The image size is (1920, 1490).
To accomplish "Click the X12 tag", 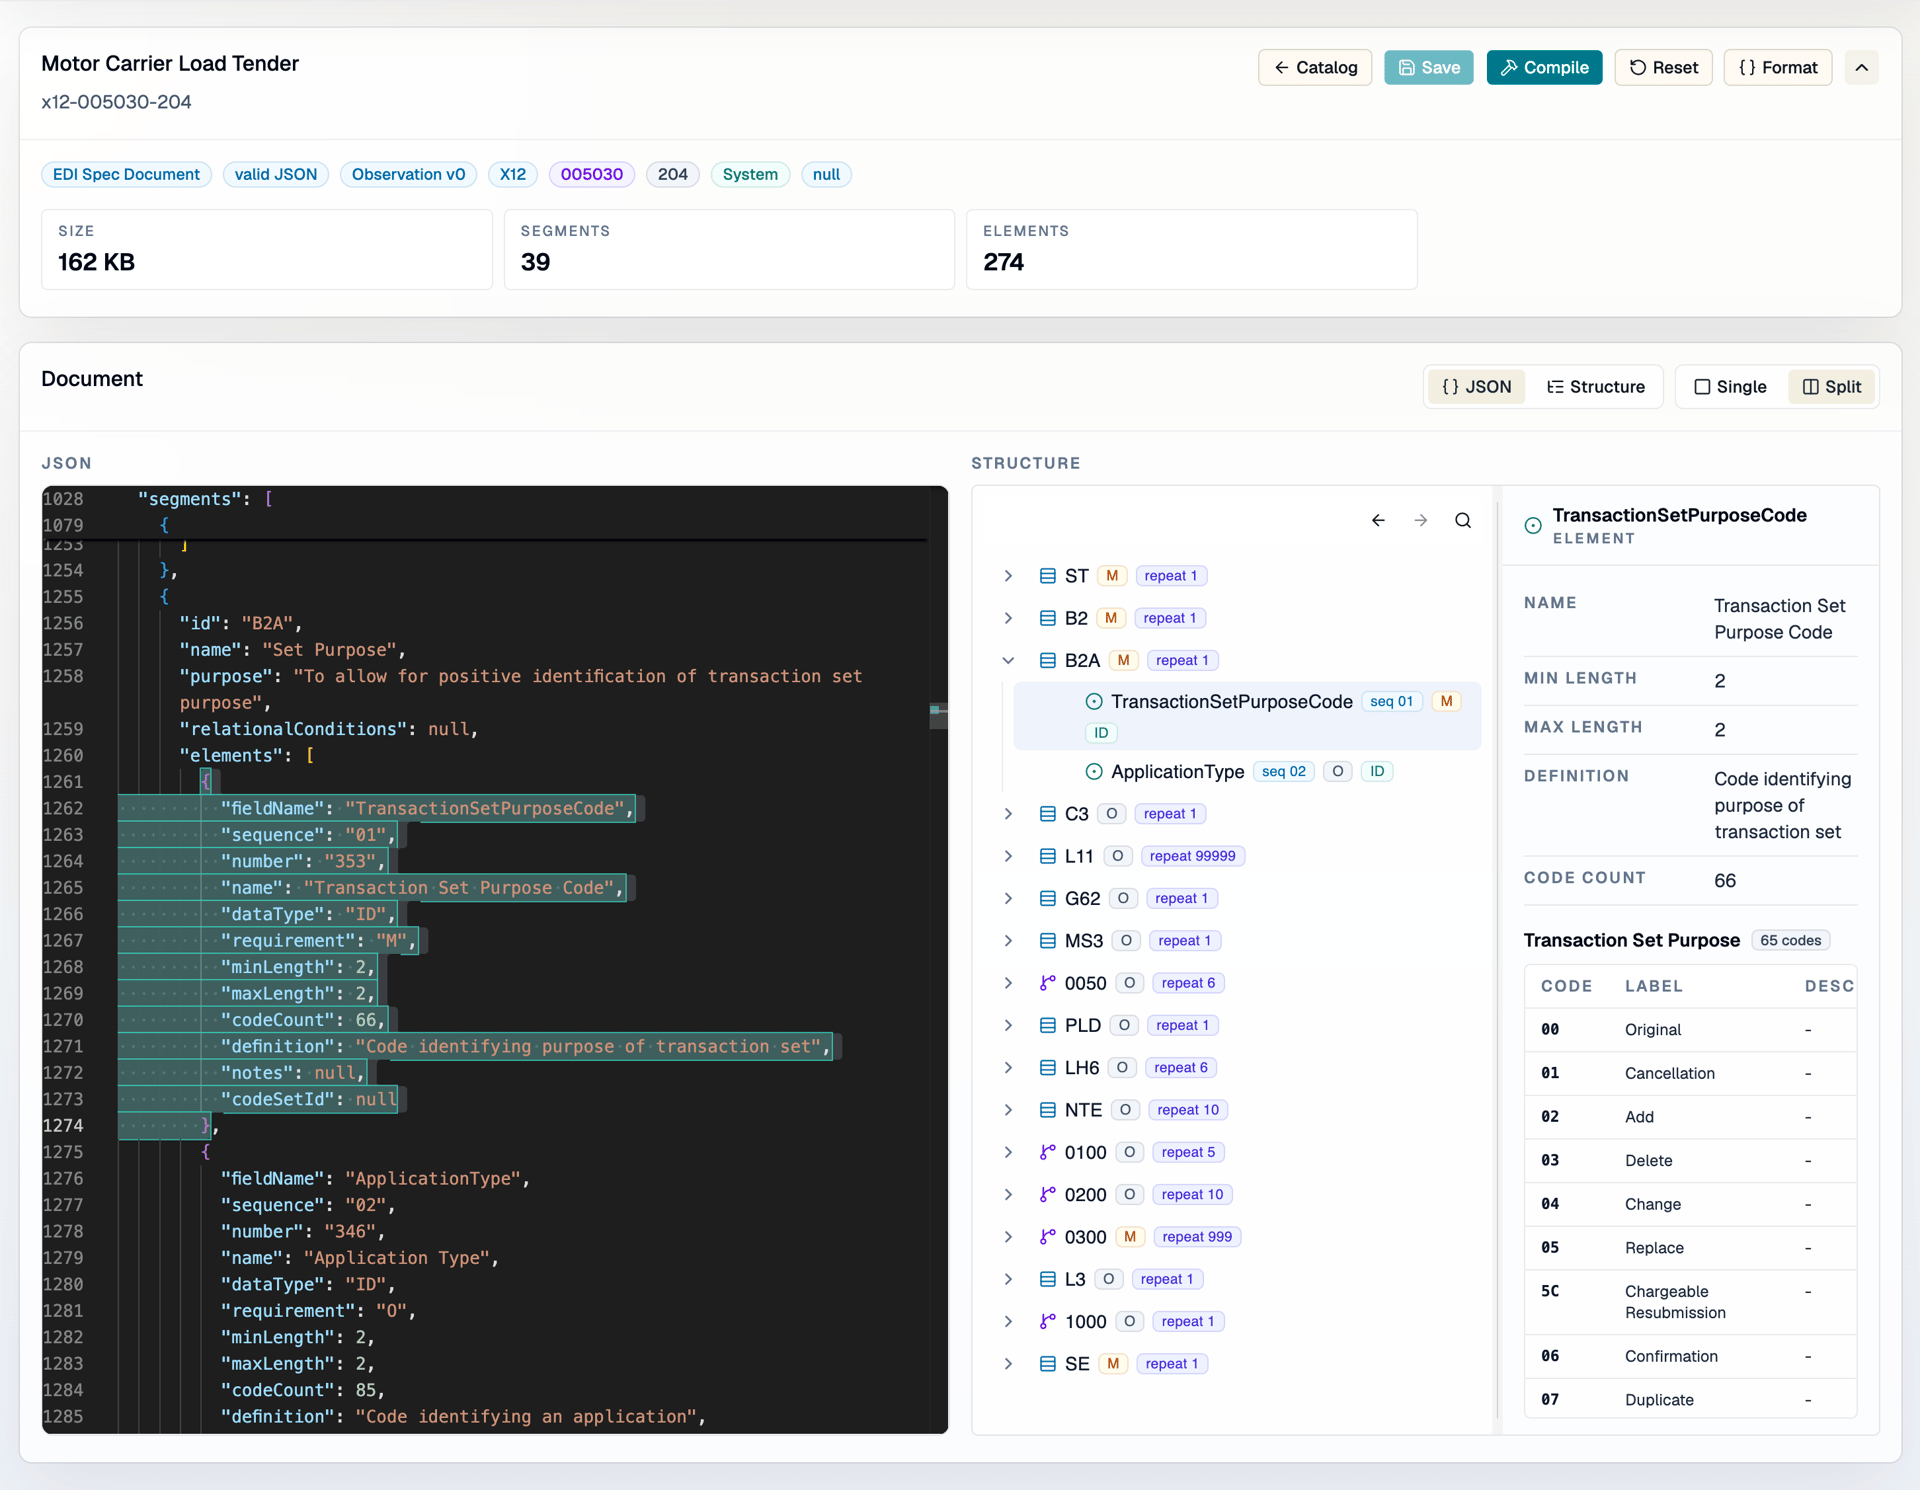I will point(513,174).
